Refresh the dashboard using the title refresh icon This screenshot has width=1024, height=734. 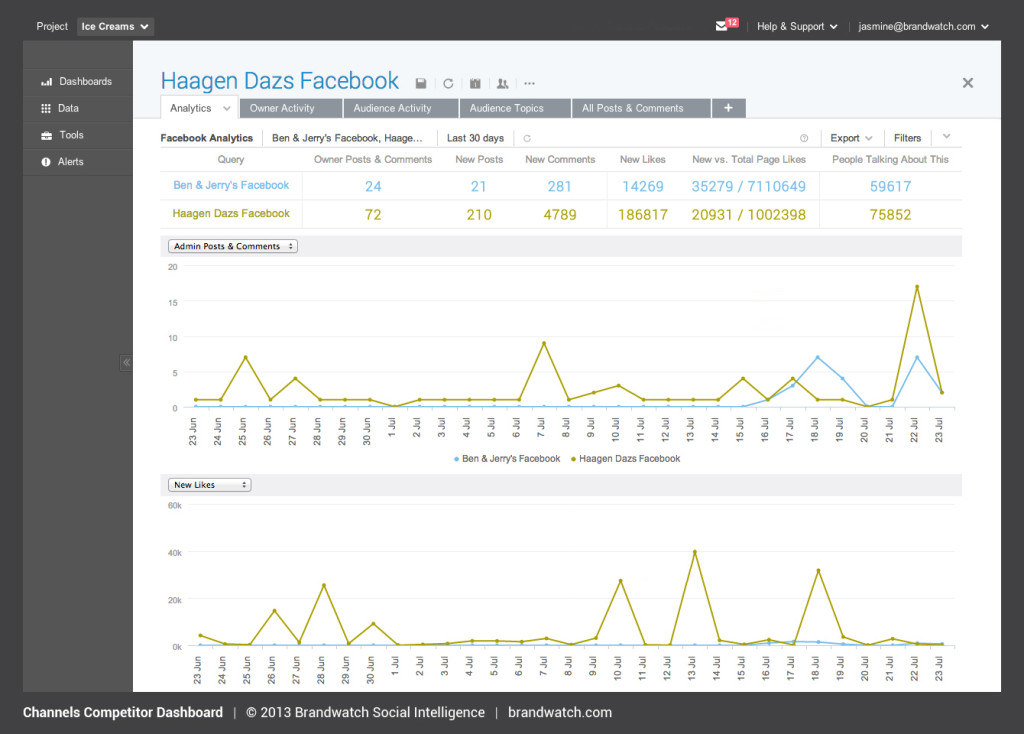coord(448,84)
